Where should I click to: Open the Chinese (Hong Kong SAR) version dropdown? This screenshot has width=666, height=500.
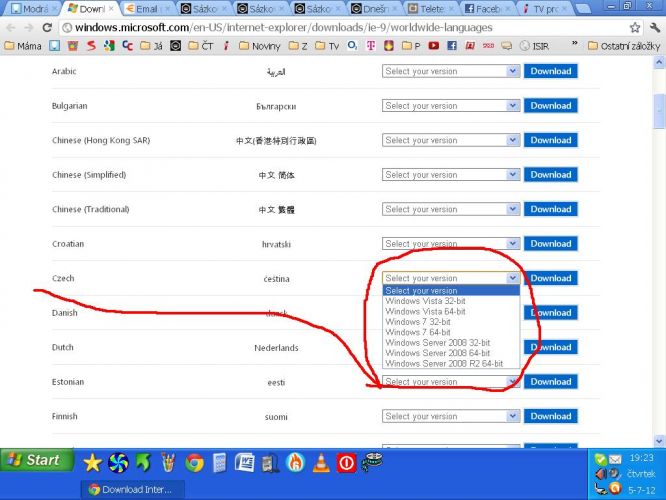(451, 140)
